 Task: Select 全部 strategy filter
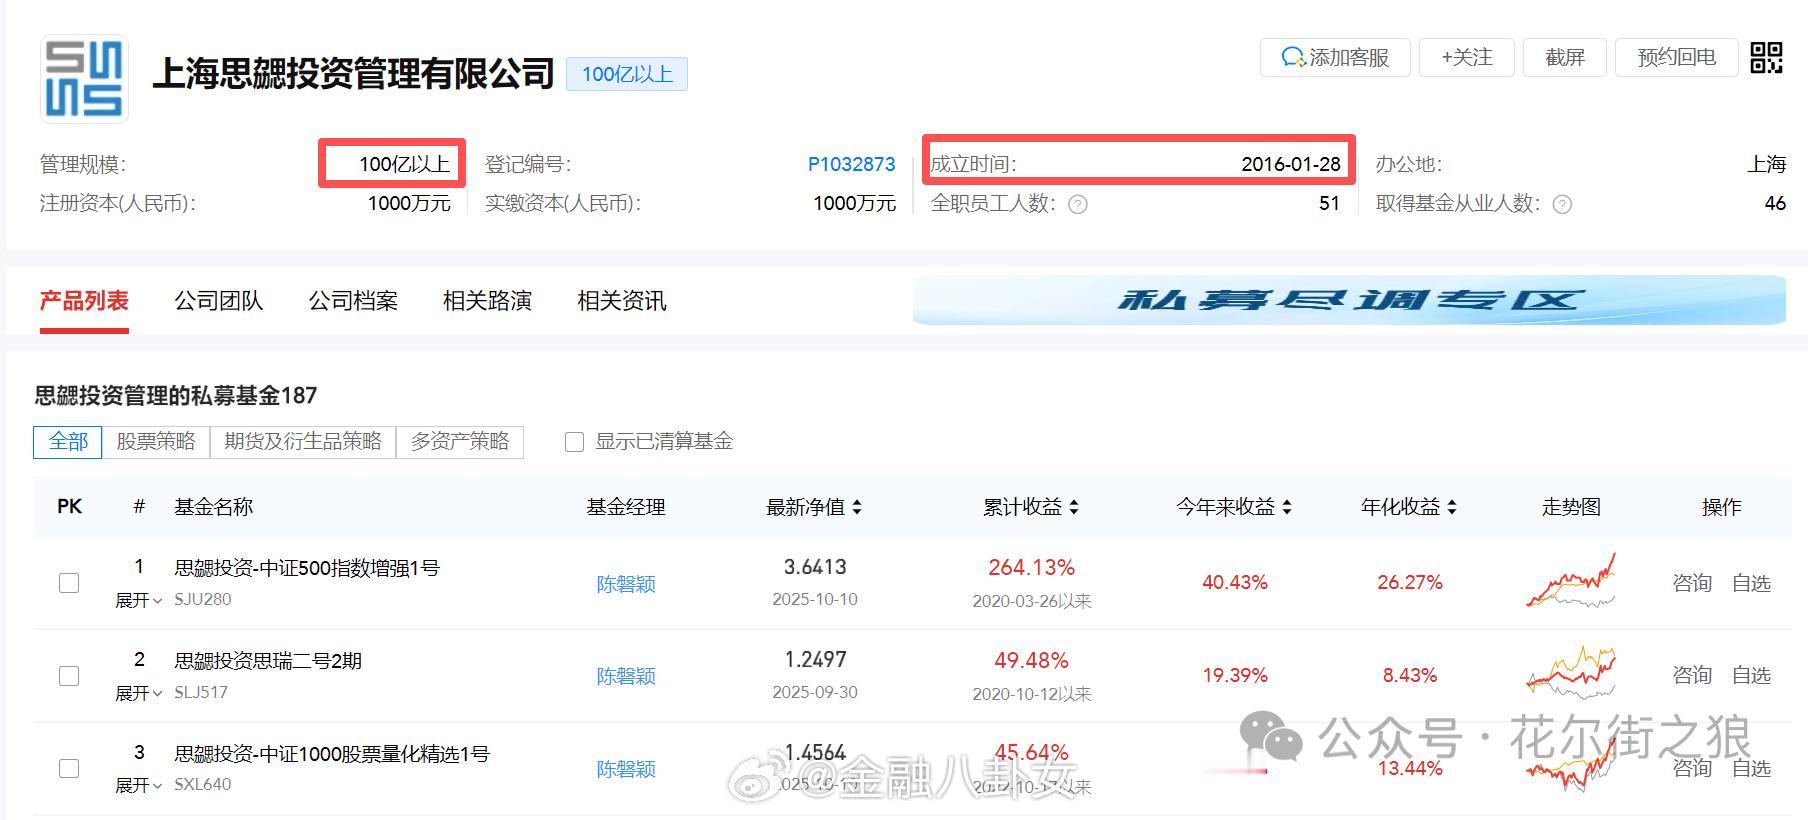pos(68,442)
